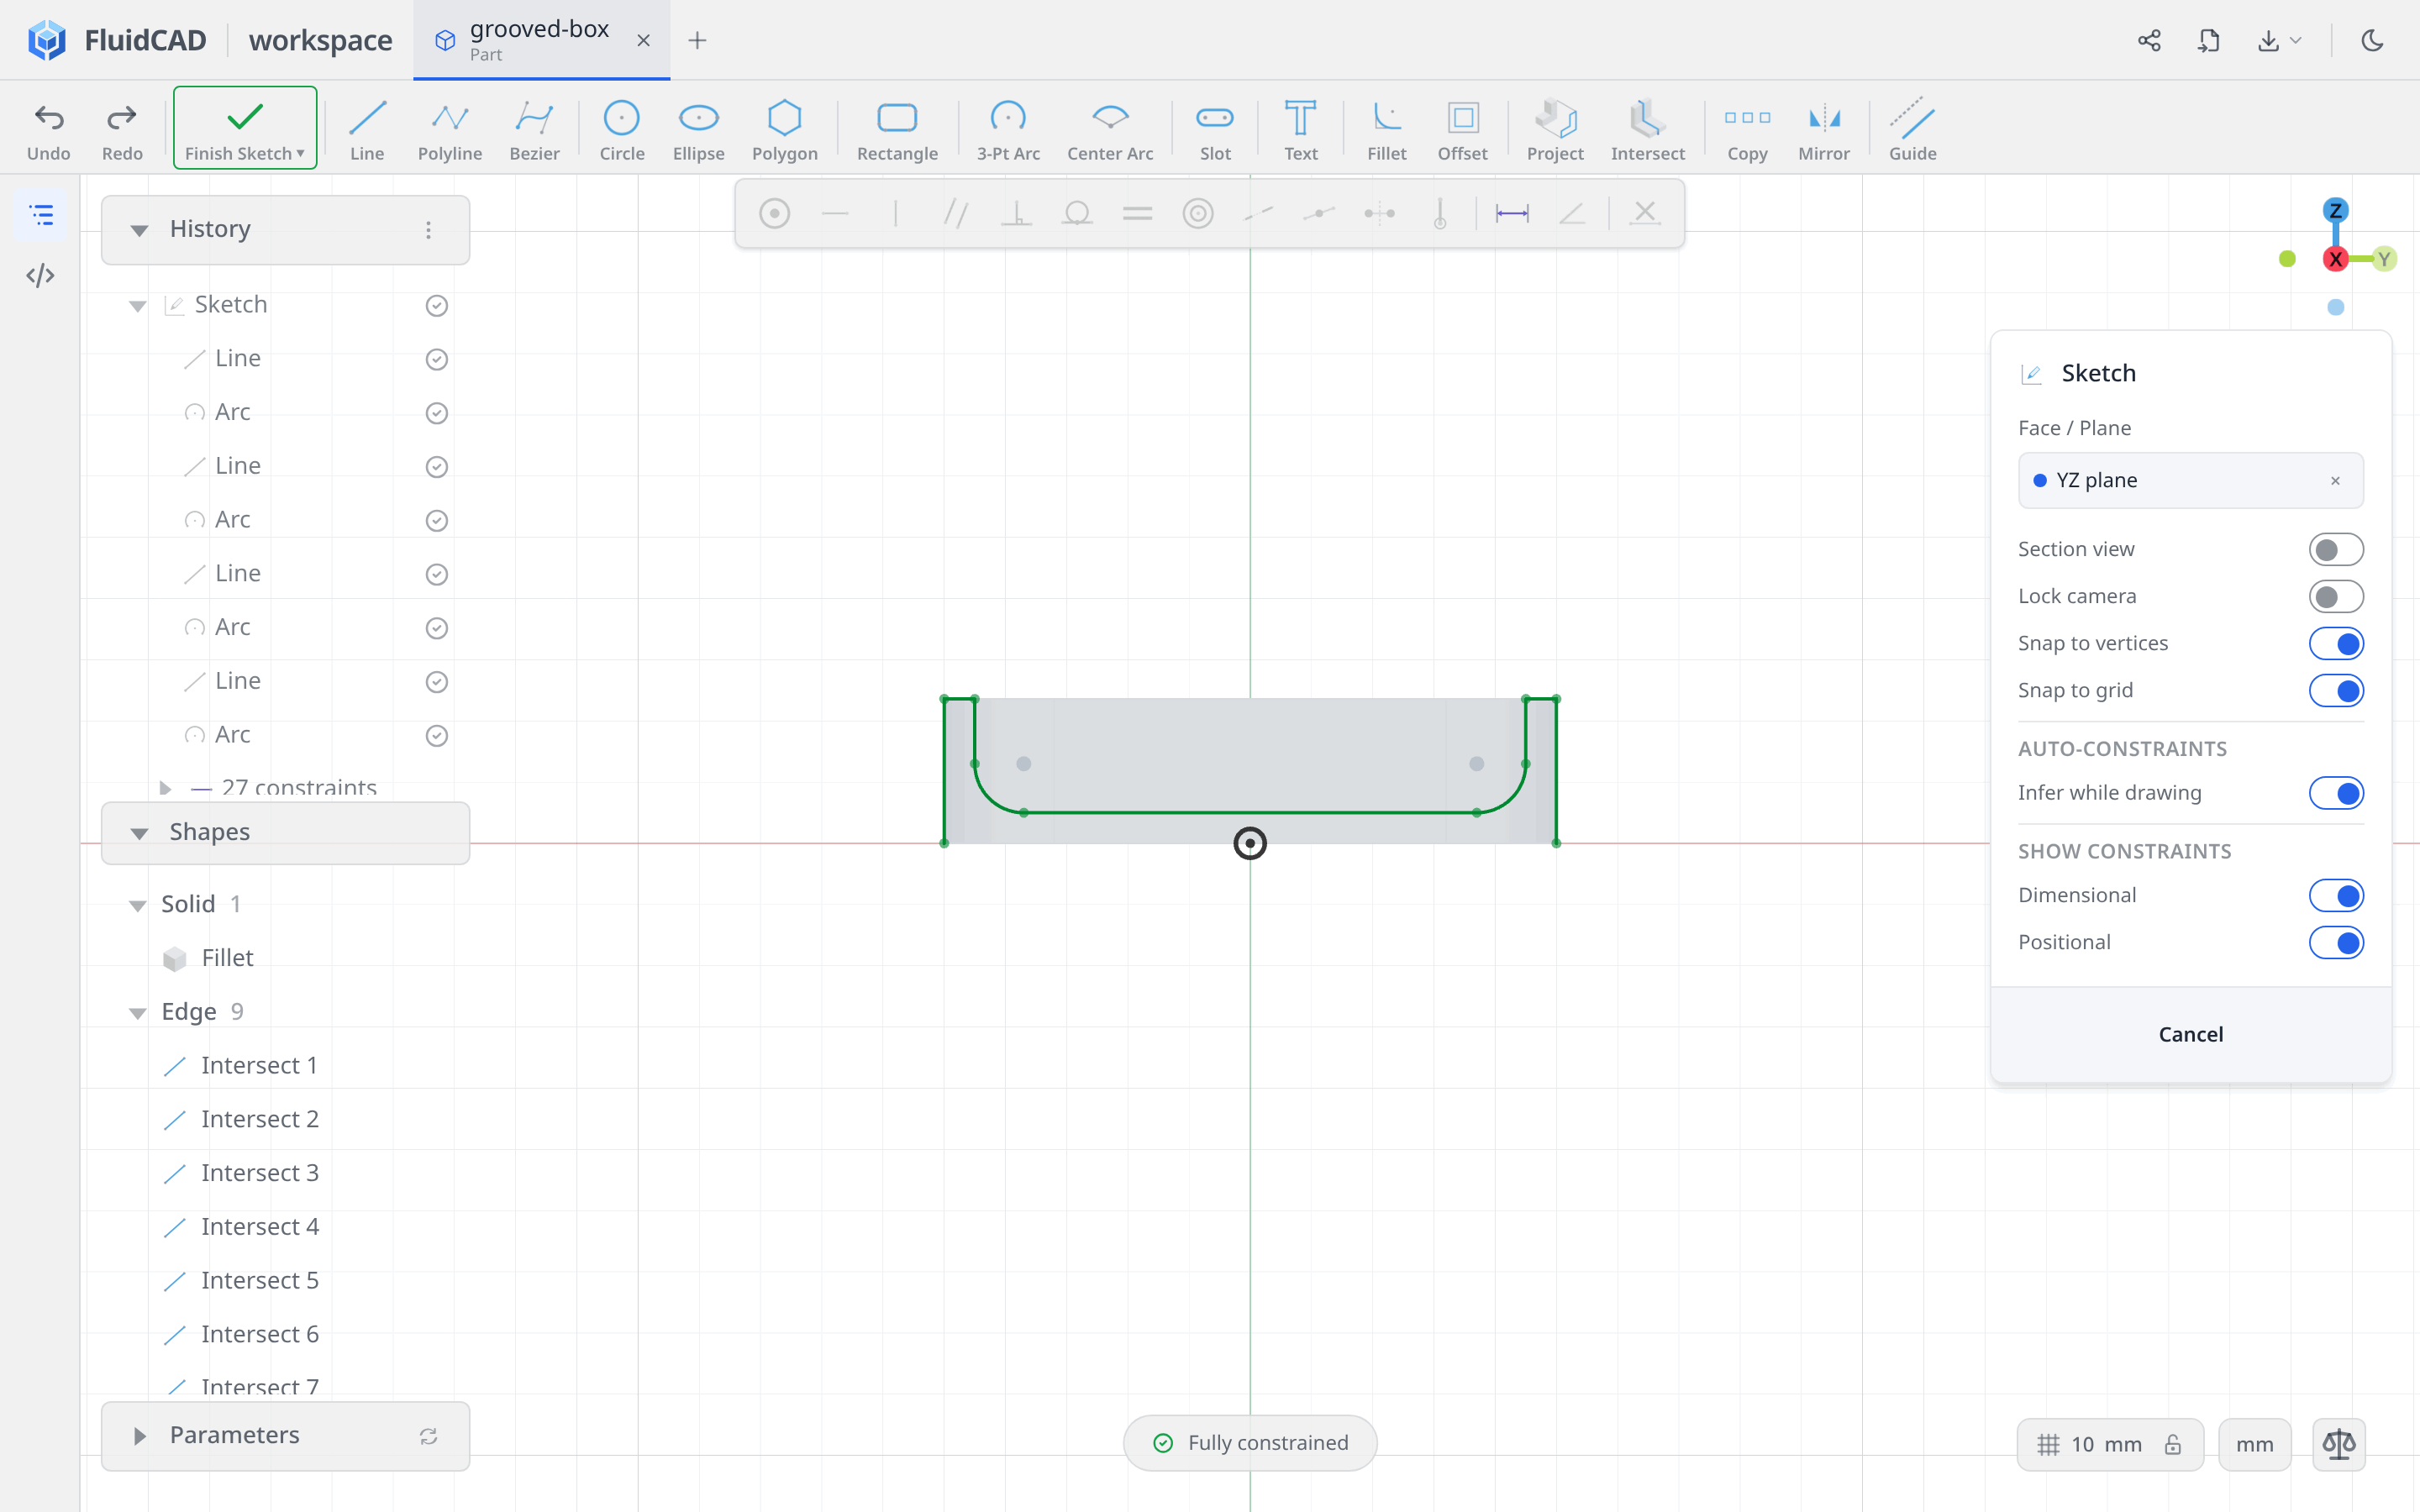Select the Text tool
Screen dimensions: 2420x1512
tap(1300, 130)
